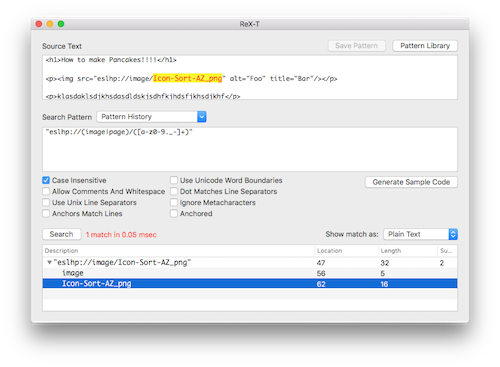Image resolution: width=500 pixels, height=367 pixels.
Task: Enable Allow Comments And Whitespace
Action: [46, 191]
